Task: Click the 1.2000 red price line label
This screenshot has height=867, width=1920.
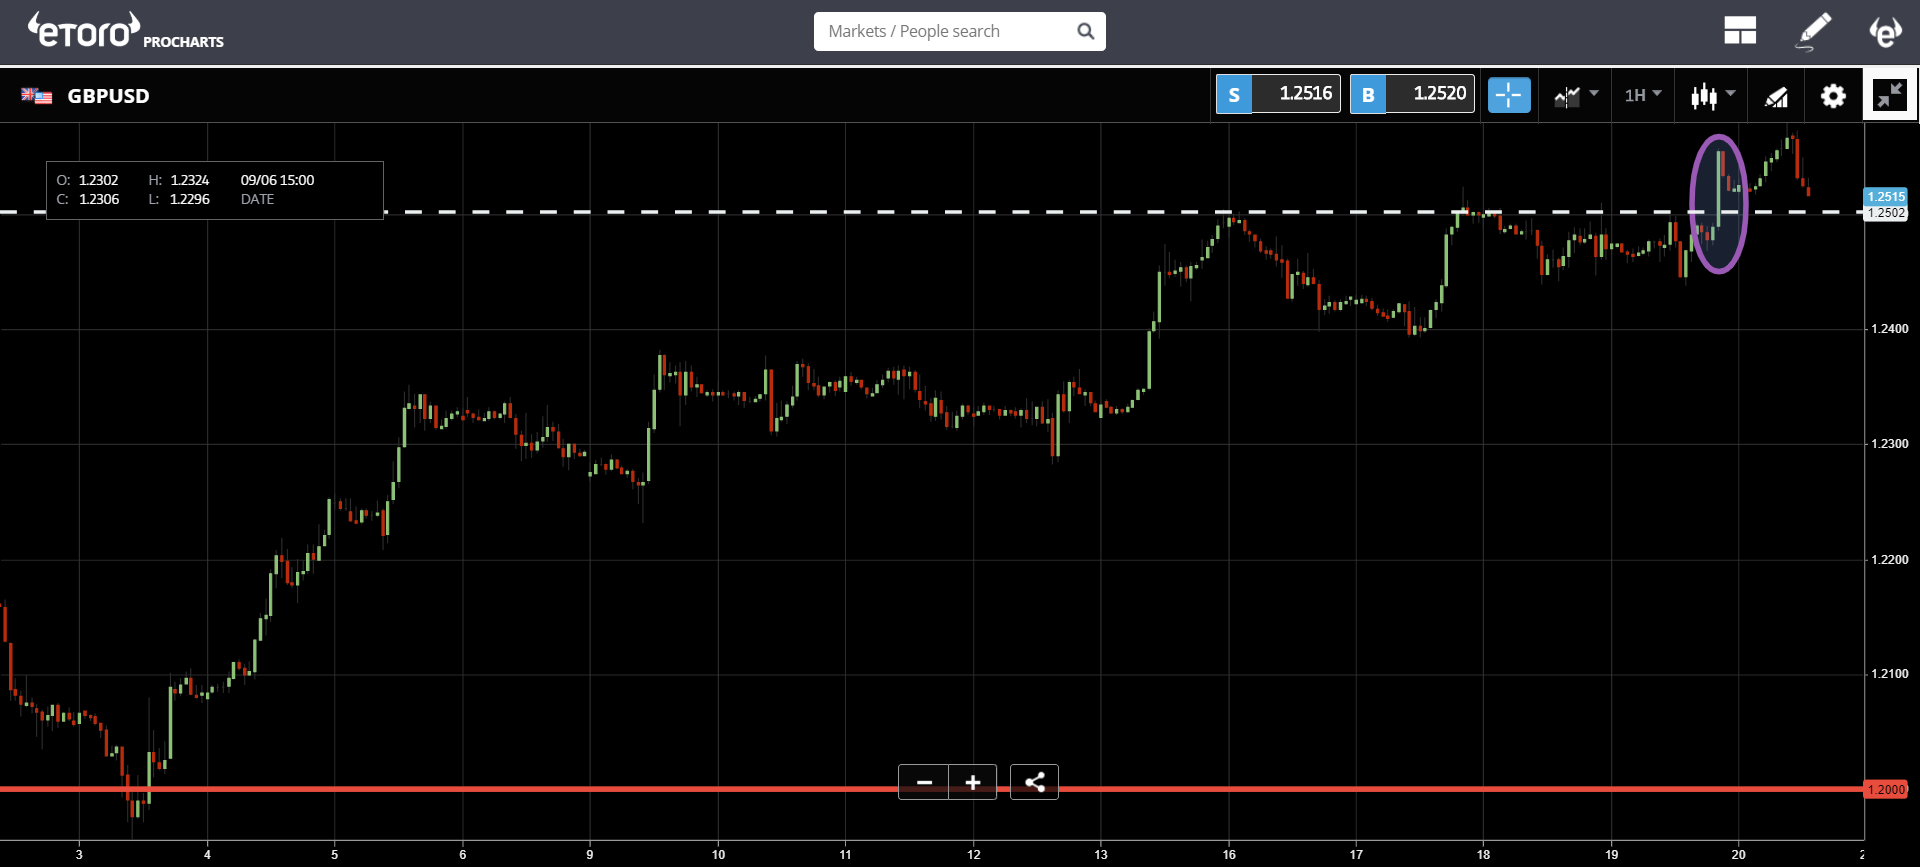Action: 1886,790
